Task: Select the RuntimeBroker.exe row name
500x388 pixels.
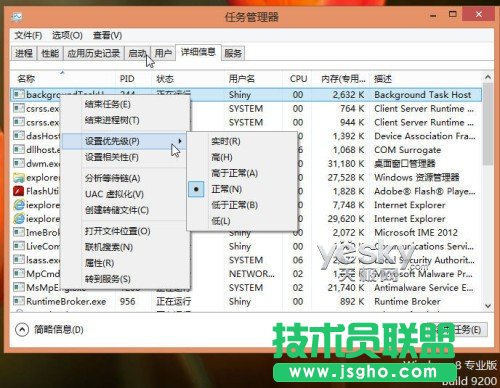Action: [x=66, y=301]
